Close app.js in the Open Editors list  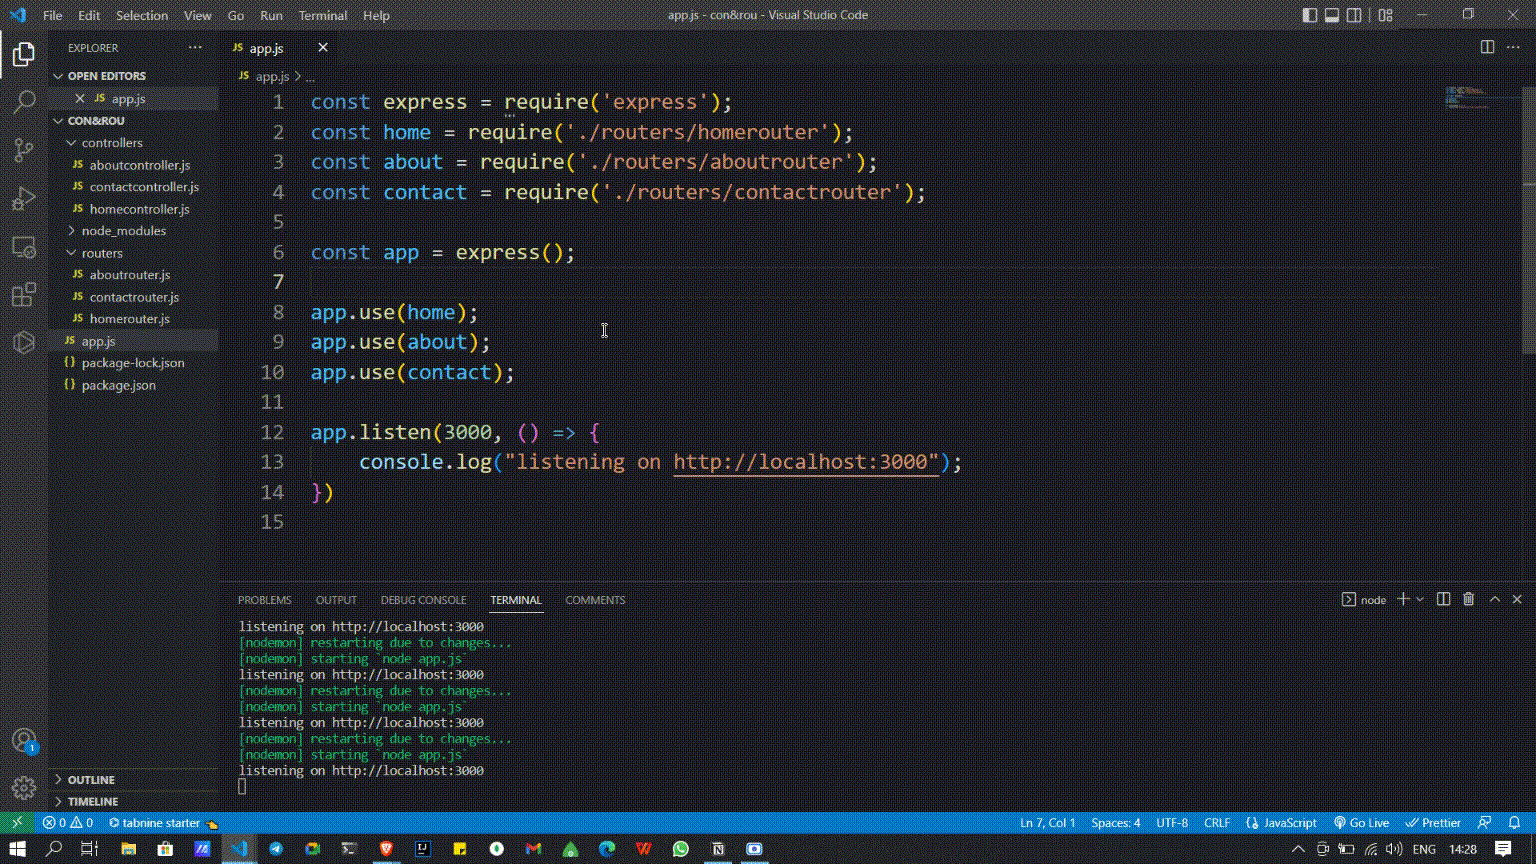80,99
